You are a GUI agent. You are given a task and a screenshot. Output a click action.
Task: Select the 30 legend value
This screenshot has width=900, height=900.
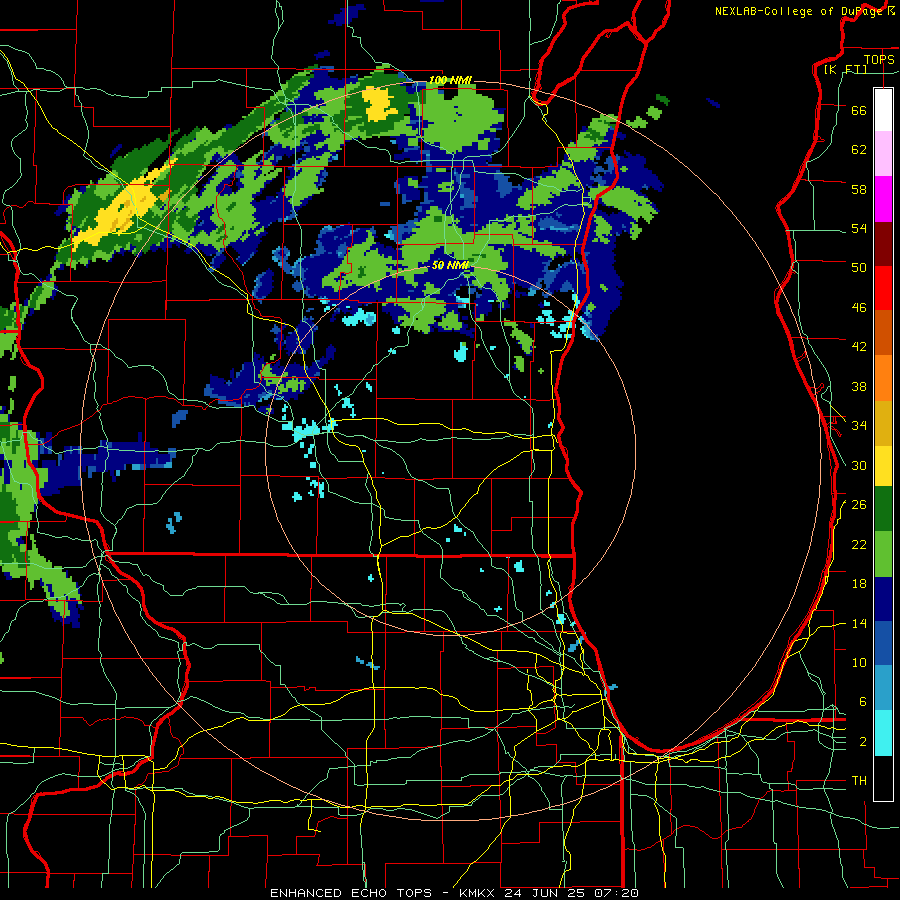pyautogui.click(x=859, y=465)
